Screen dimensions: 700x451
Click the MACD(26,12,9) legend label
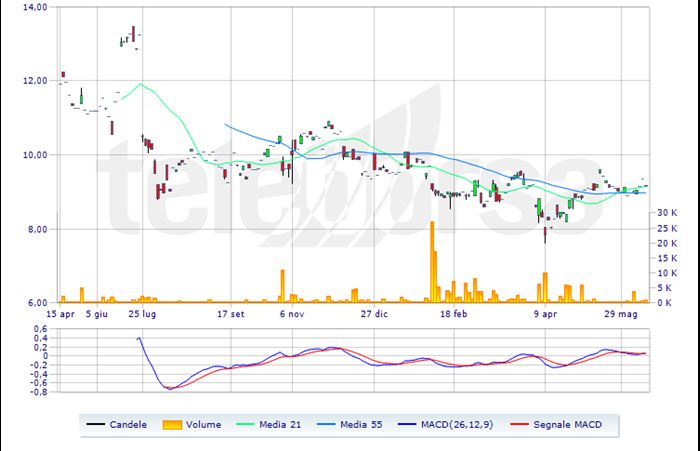click(x=457, y=425)
